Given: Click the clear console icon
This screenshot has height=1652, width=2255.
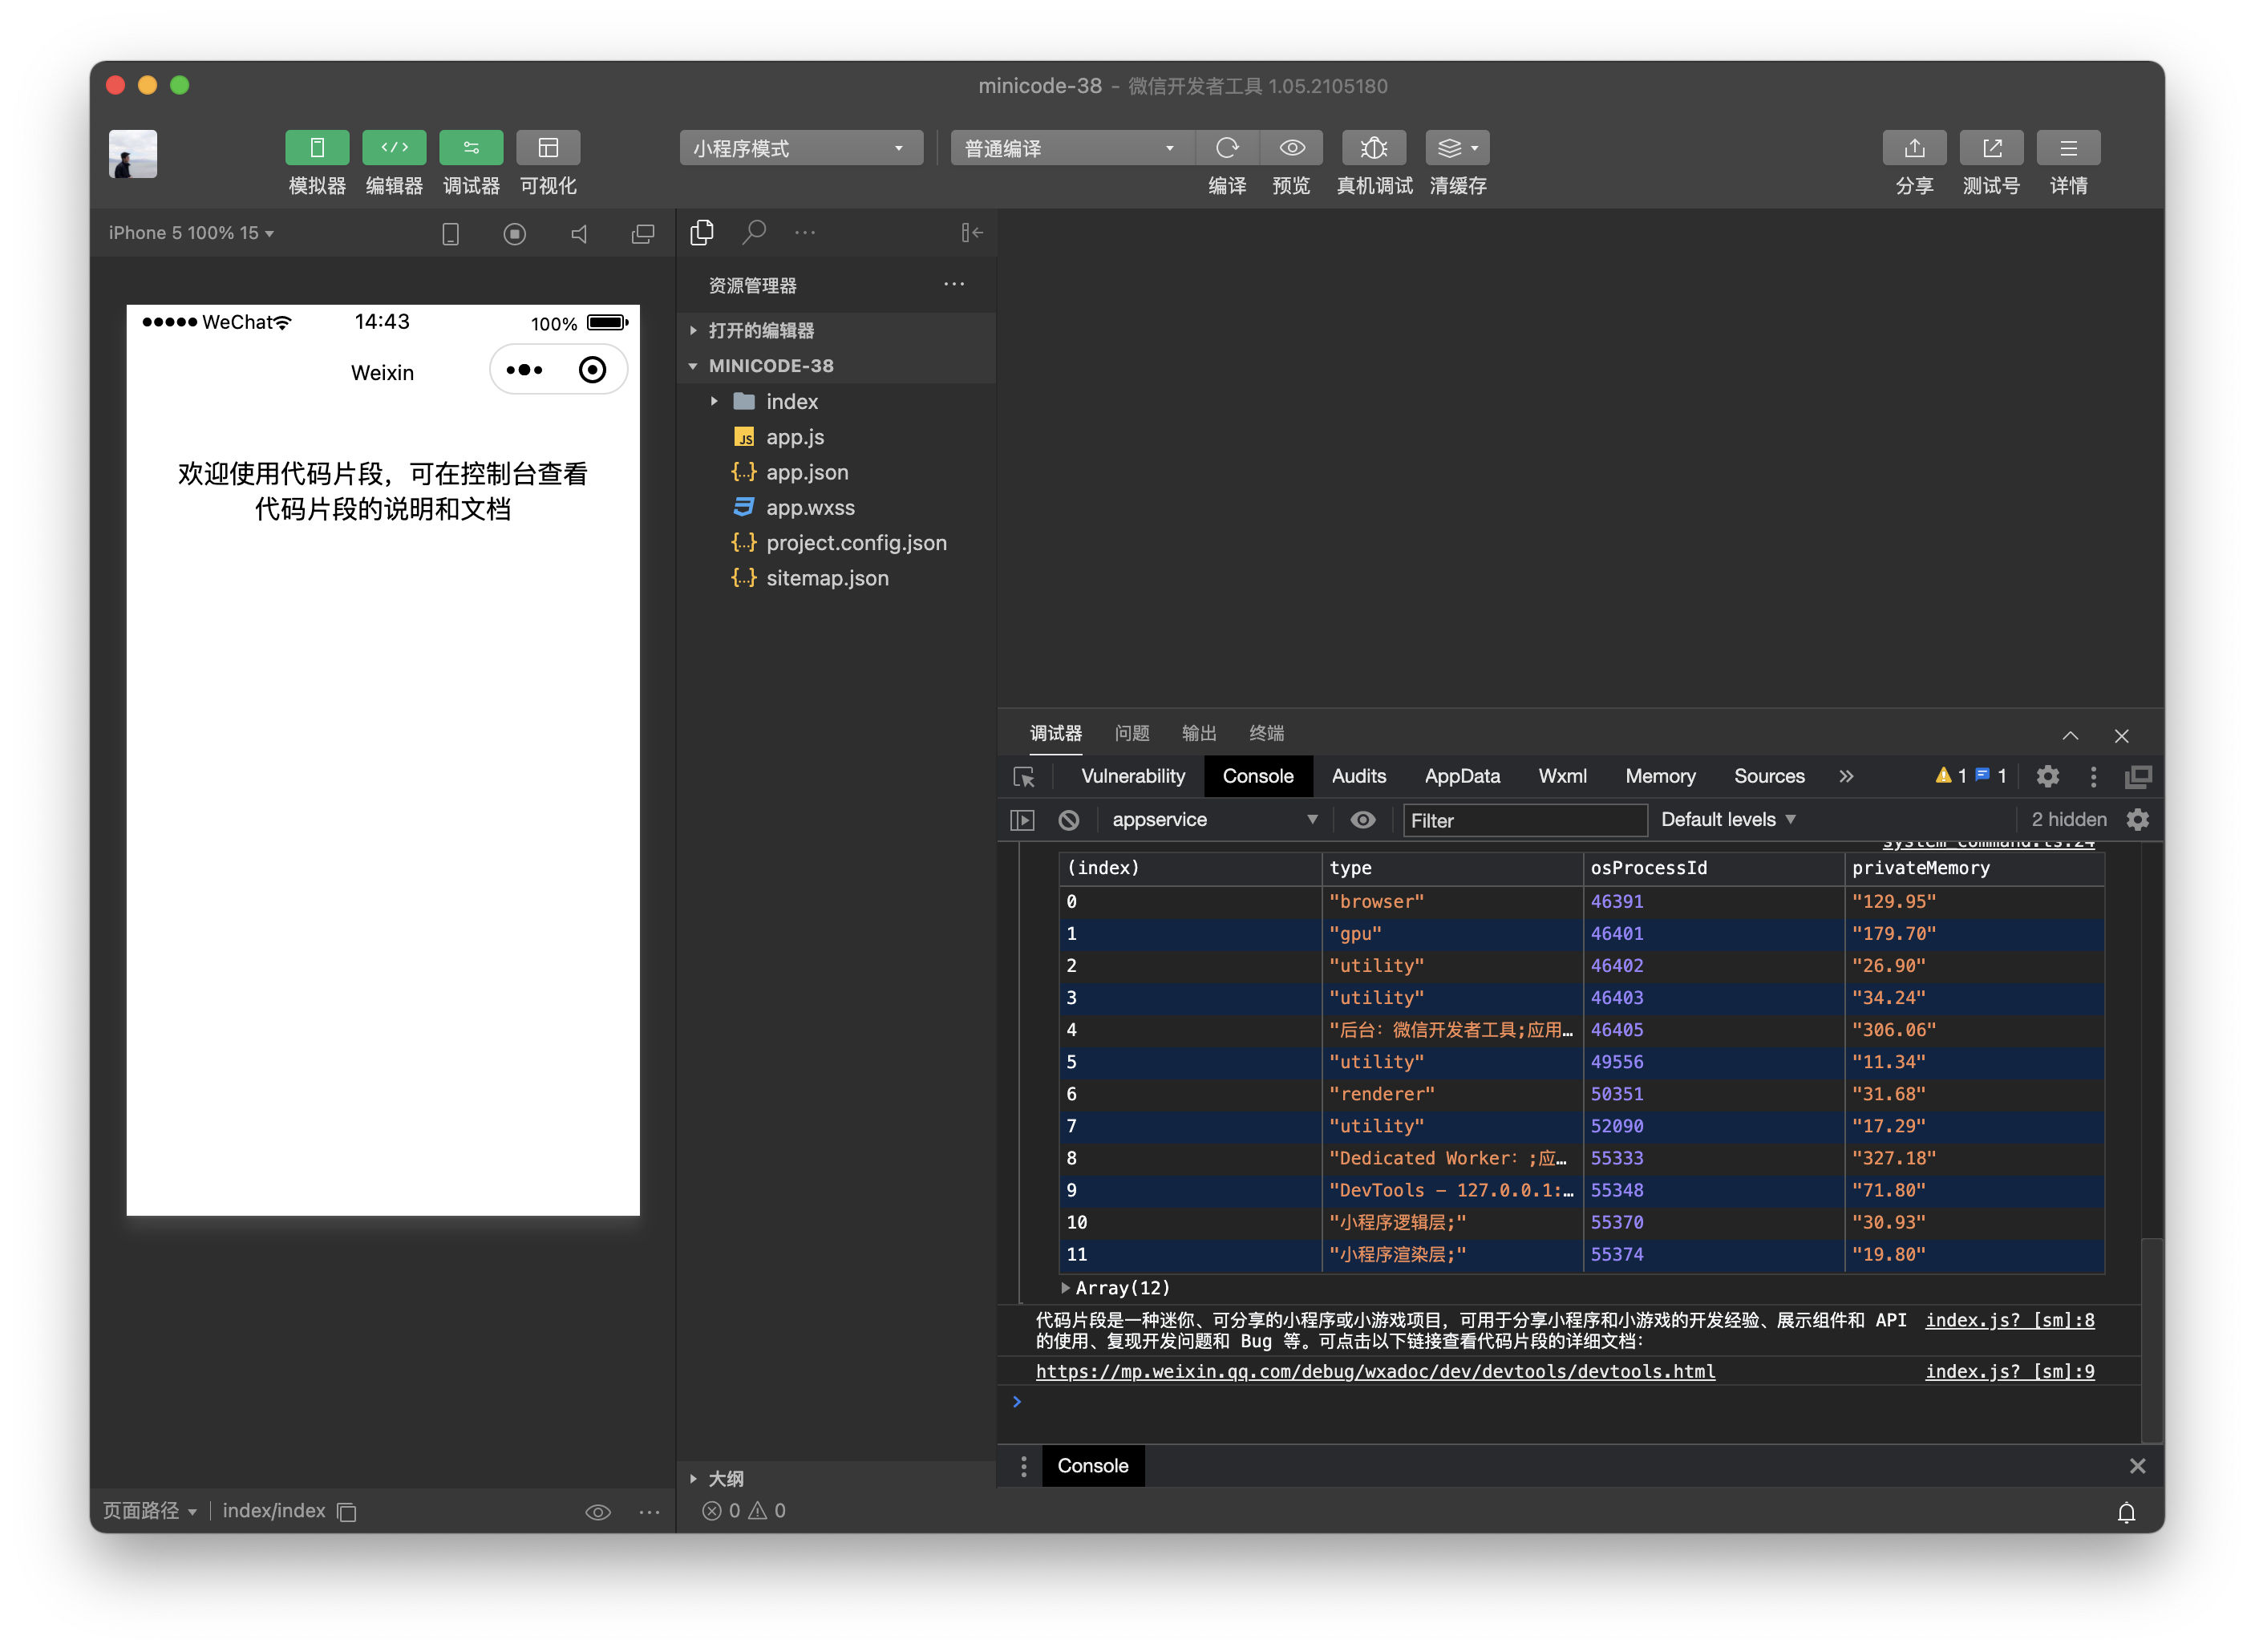Looking at the screenshot, I should pyautogui.click(x=1069, y=820).
